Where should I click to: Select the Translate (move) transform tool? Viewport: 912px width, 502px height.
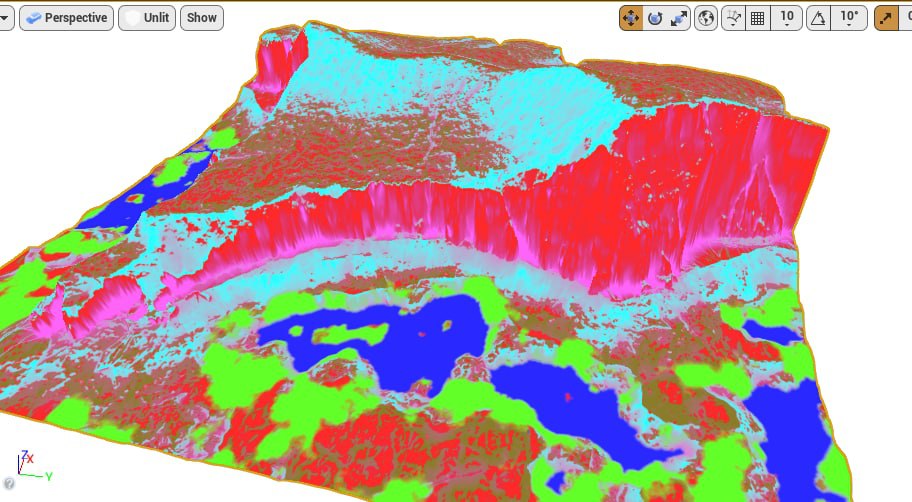tap(630, 18)
